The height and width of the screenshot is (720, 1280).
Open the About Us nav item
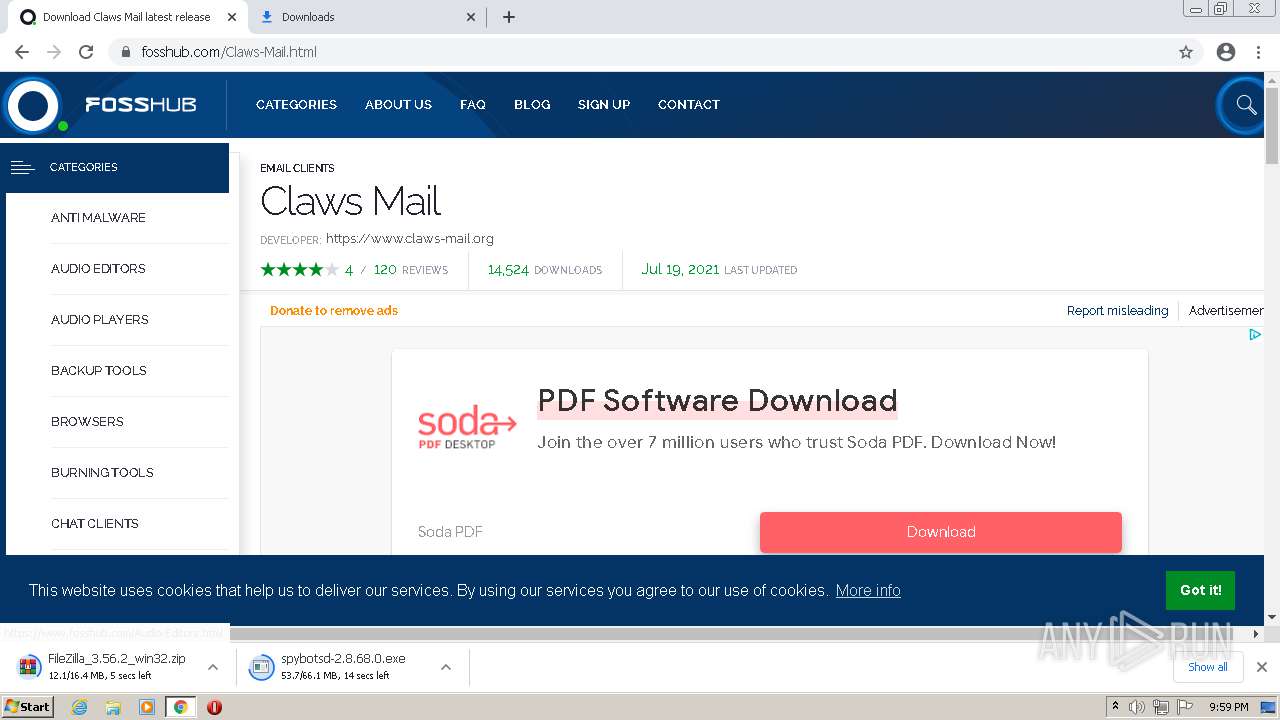coord(398,104)
